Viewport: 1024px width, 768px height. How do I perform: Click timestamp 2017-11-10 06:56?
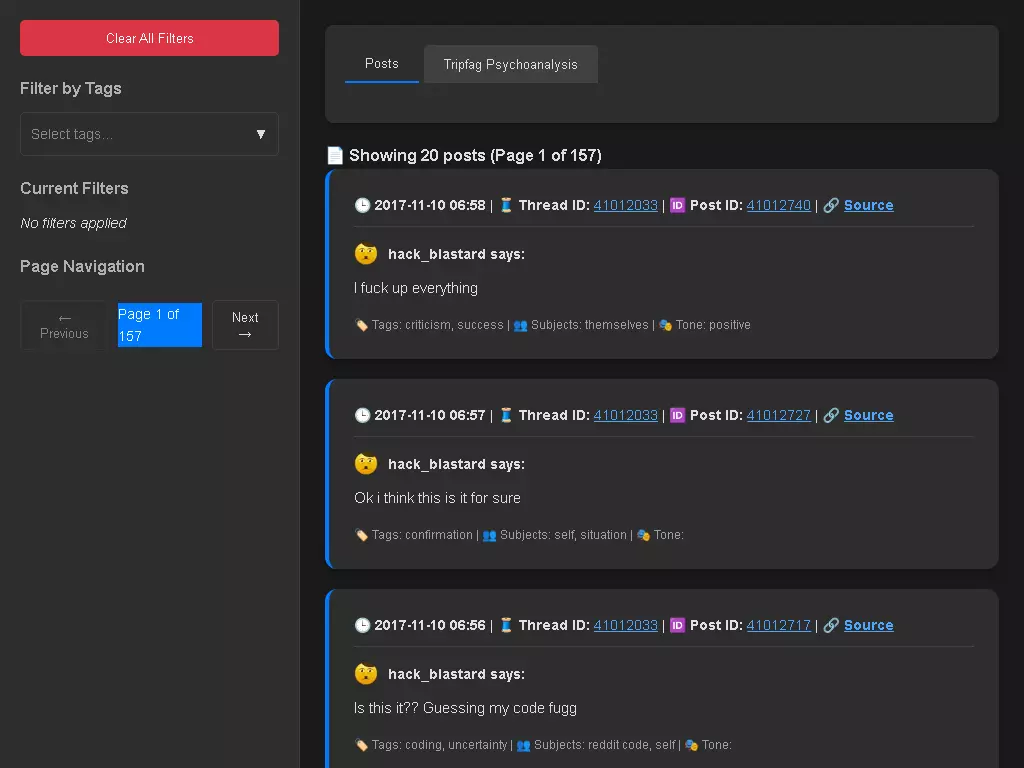(430, 625)
